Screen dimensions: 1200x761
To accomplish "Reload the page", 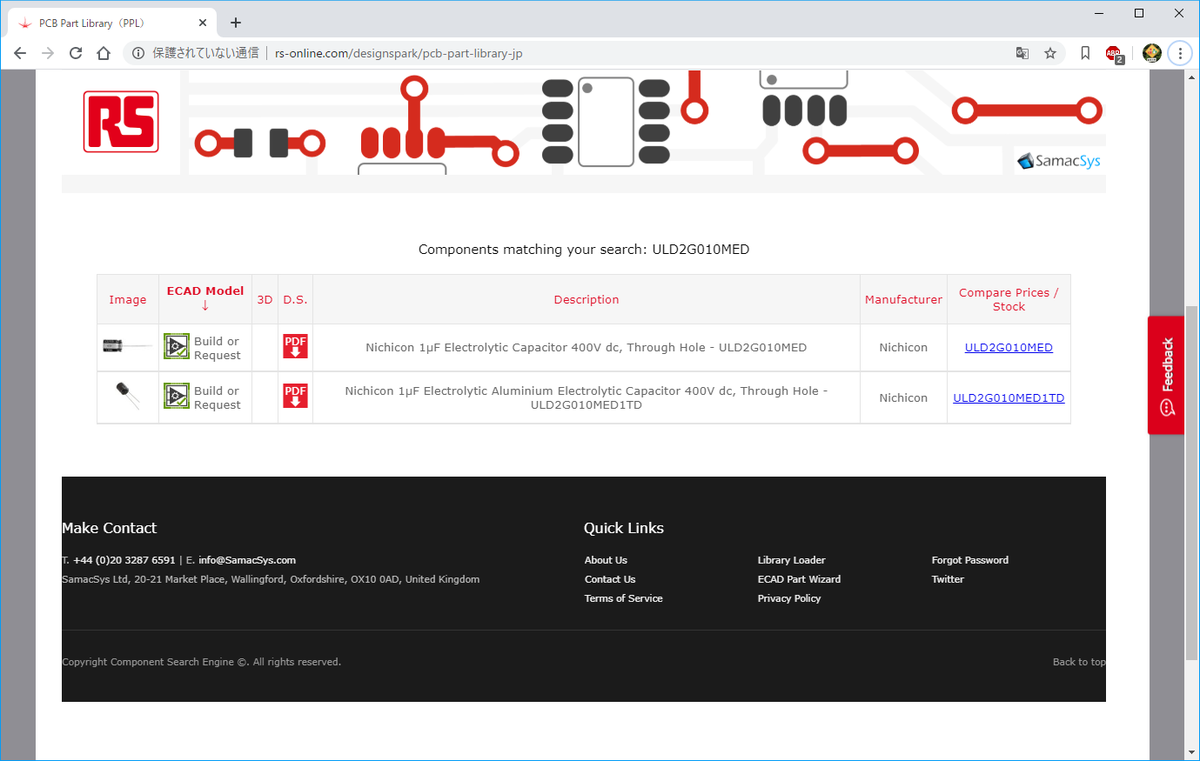I will click(x=75, y=53).
